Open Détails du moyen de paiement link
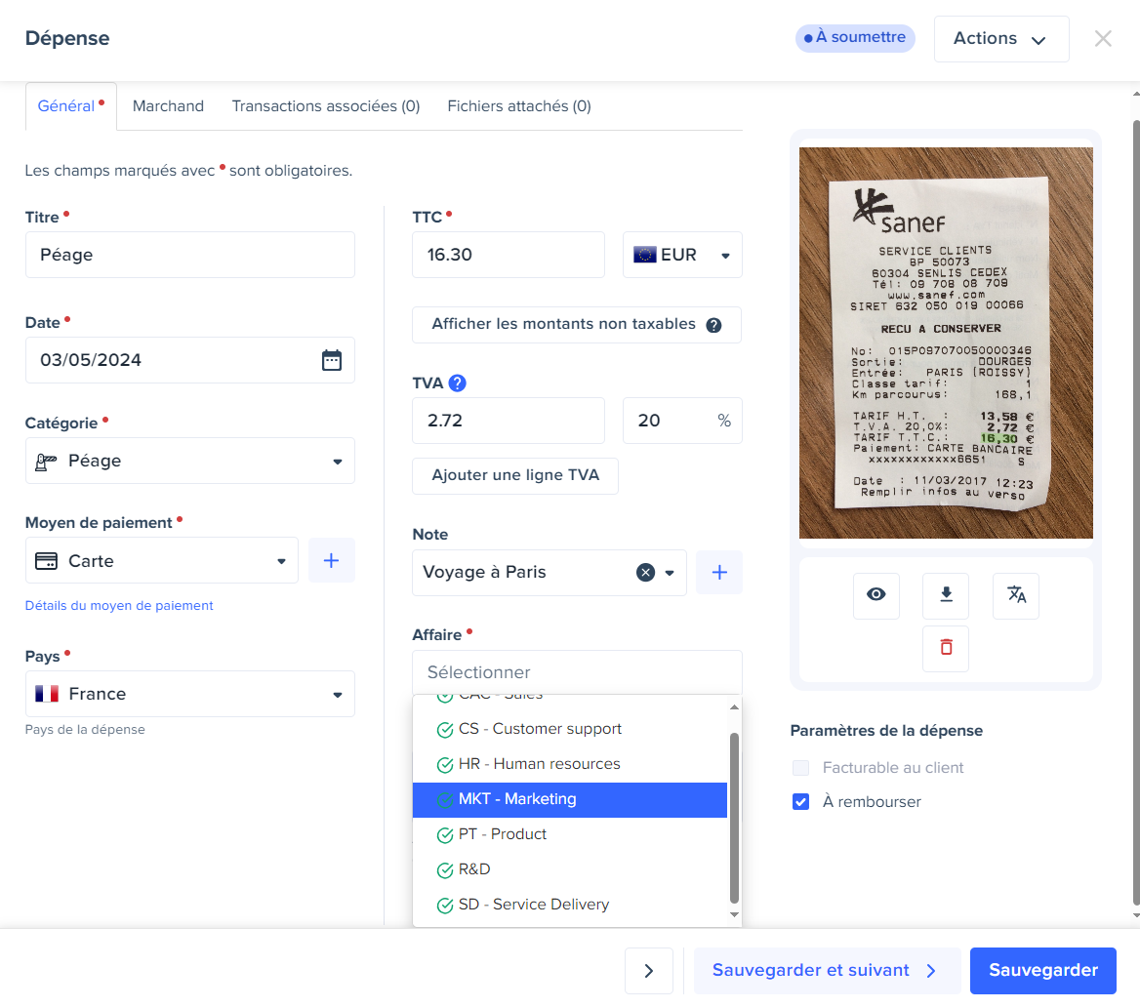Viewport: 1140px width, 1008px height. [119, 605]
